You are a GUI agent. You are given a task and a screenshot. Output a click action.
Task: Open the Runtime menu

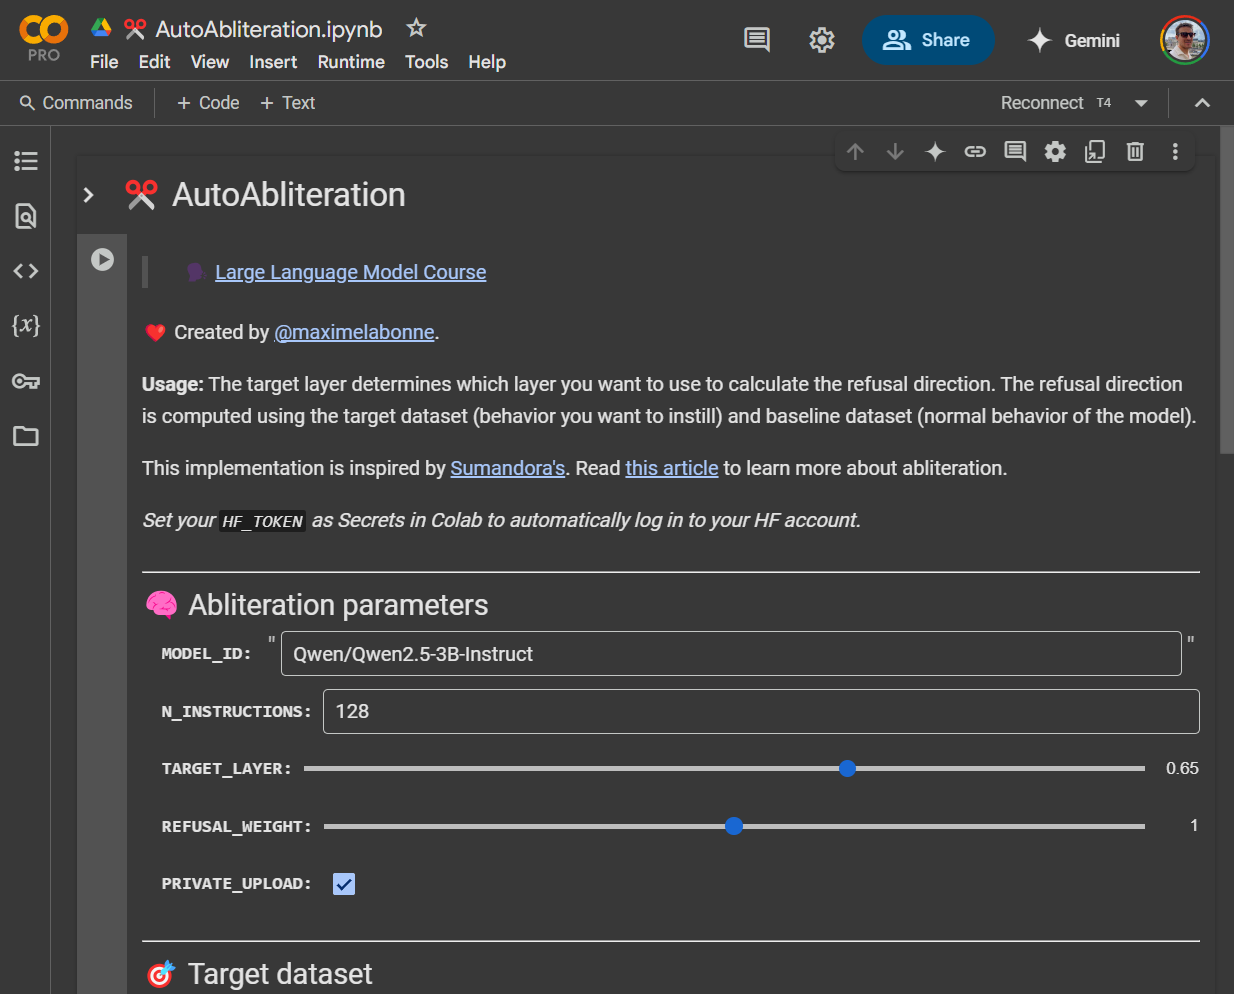pyautogui.click(x=351, y=62)
